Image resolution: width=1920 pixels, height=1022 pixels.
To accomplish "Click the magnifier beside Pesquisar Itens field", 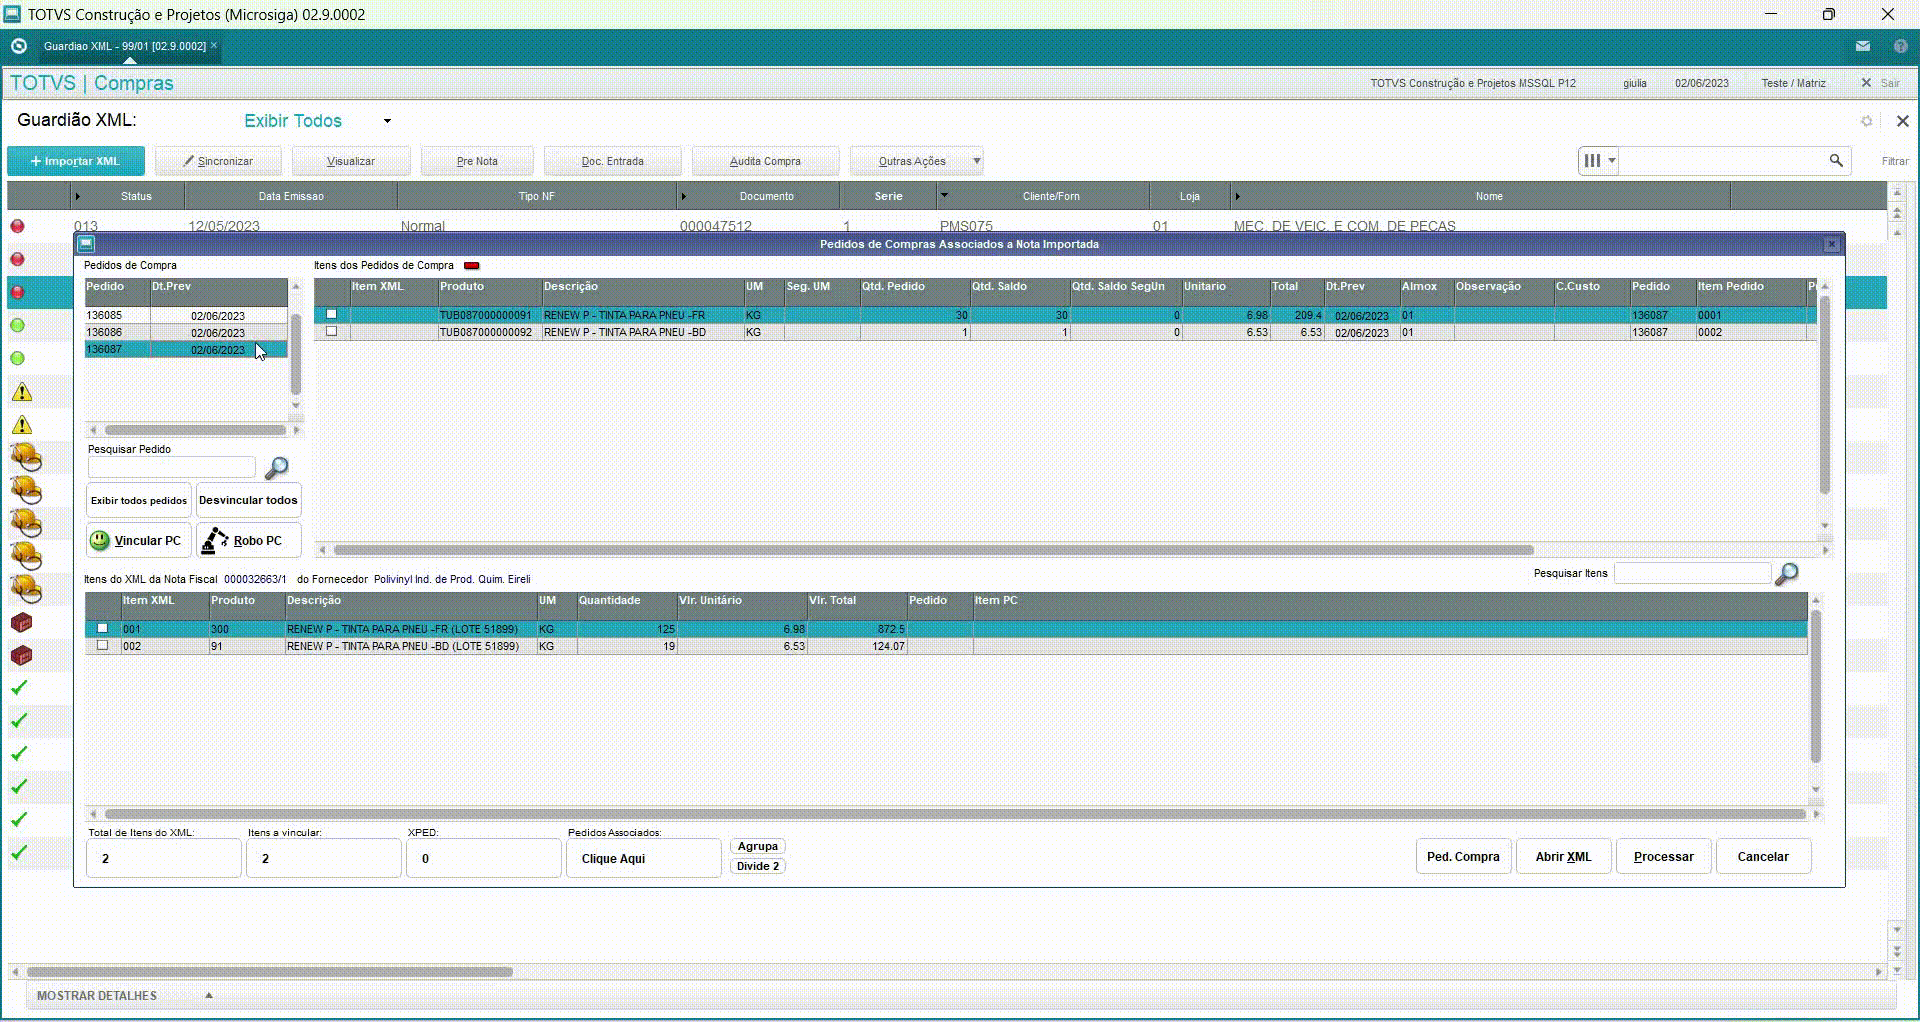I will [1786, 574].
